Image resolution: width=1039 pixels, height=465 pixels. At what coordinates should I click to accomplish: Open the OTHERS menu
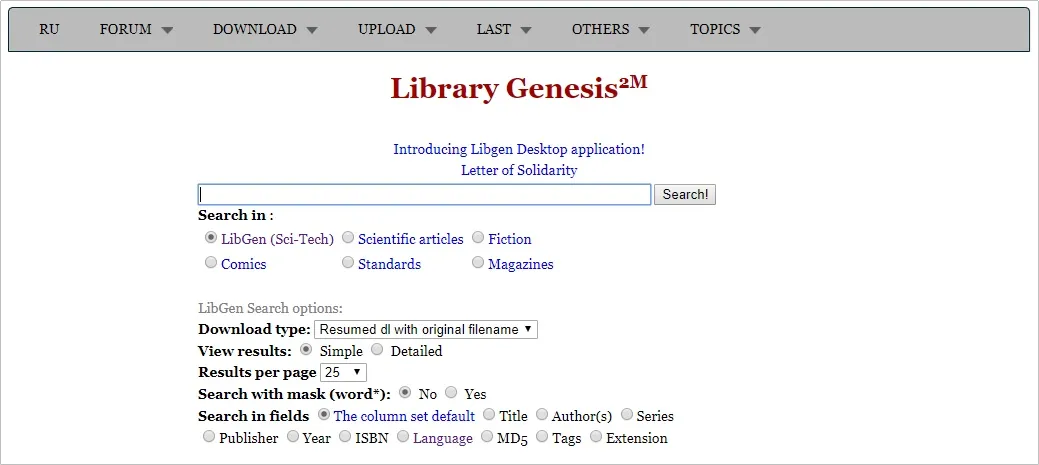click(x=610, y=29)
